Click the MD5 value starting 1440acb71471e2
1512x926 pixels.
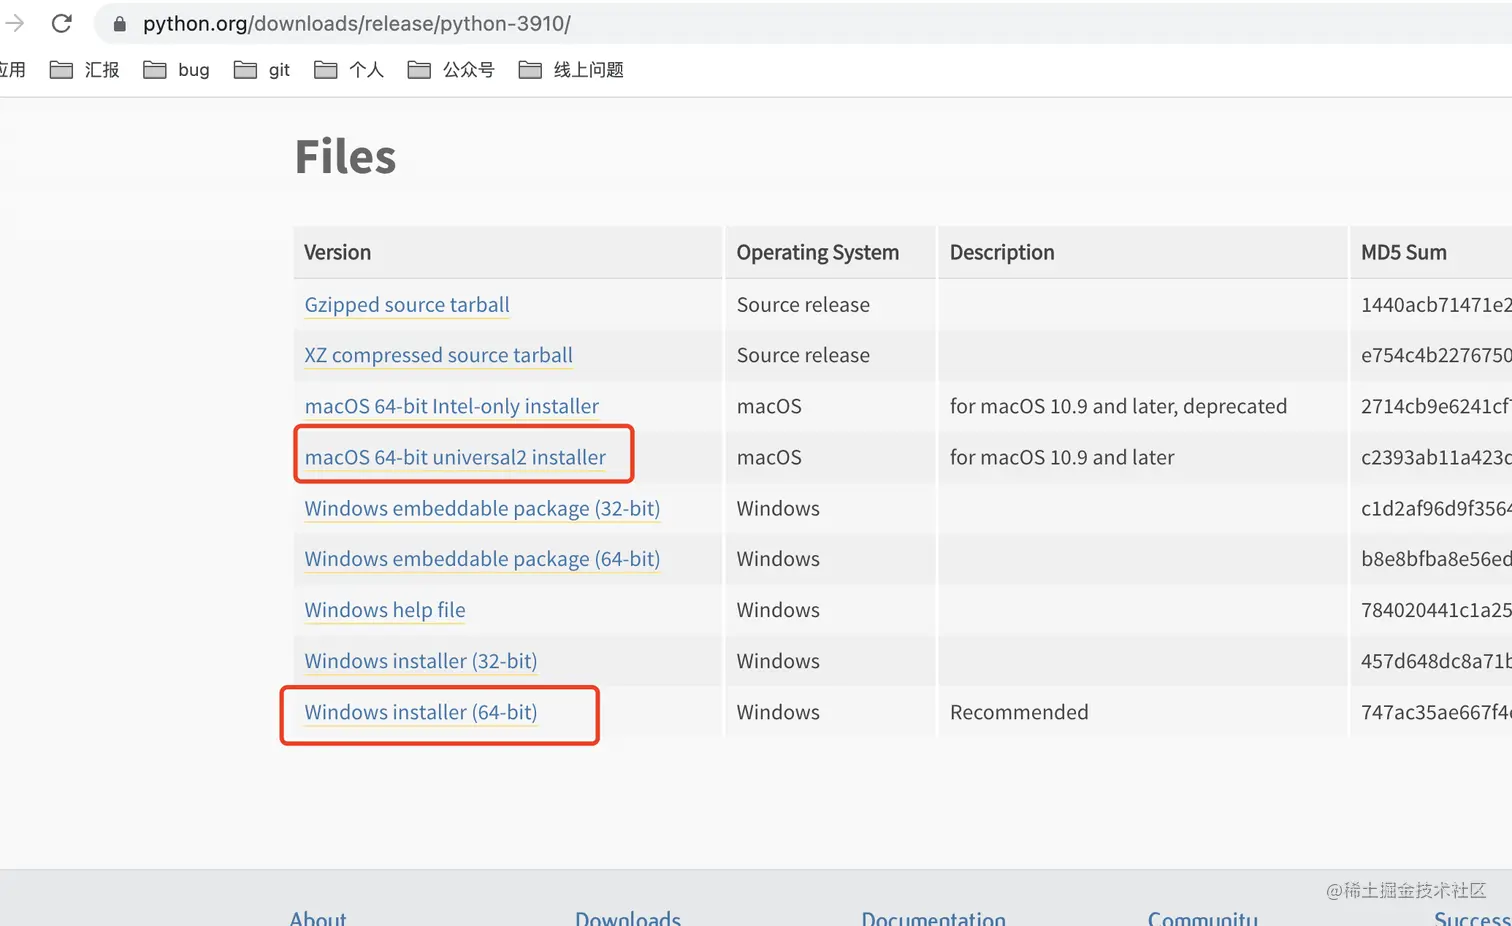[x=1436, y=305]
